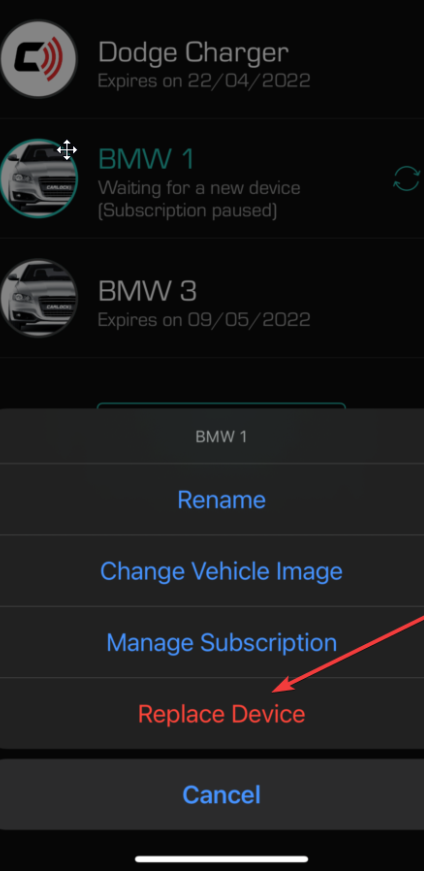Choose Change Vehicle Image option
This screenshot has width=424, height=871.
(222, 570)
